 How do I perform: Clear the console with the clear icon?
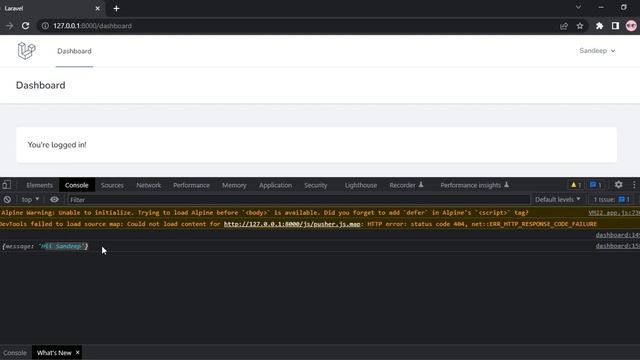[x=7, y=200]
